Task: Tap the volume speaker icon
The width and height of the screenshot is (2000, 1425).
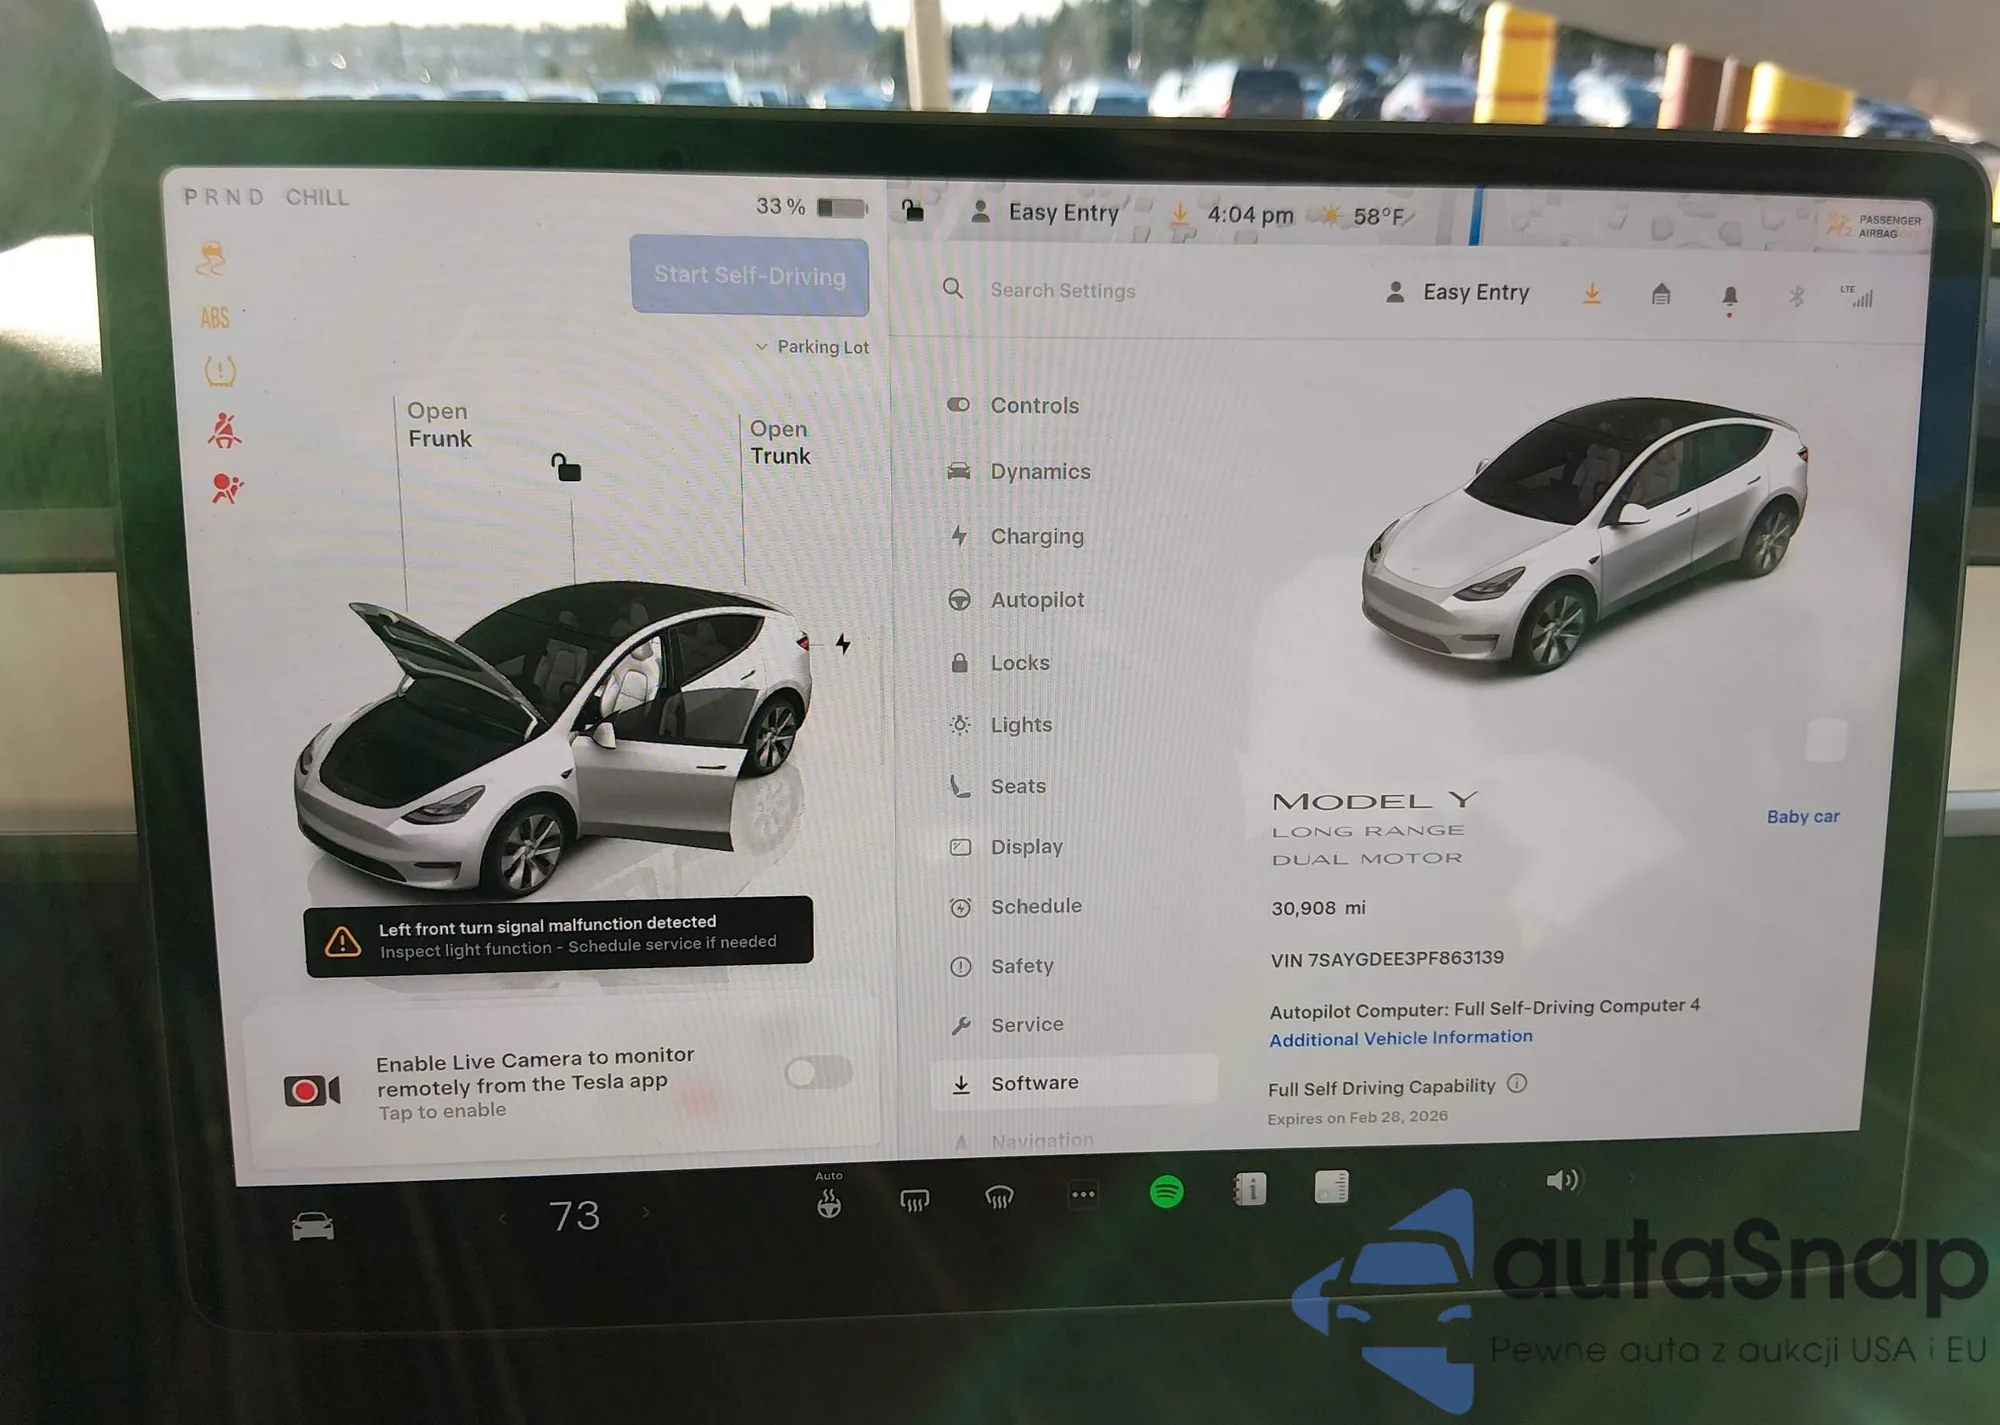Action: click(1561, 1181)
